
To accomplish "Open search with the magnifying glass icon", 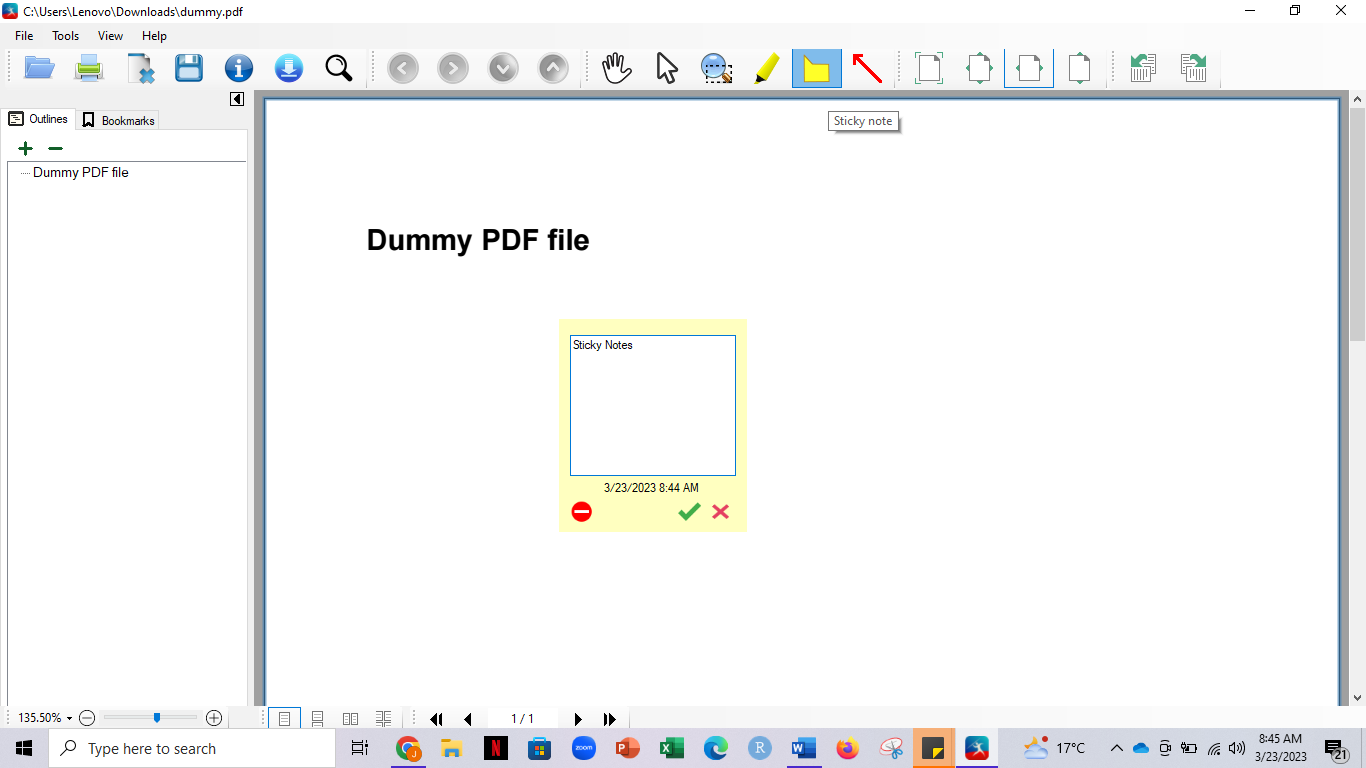I will [339, 68].
